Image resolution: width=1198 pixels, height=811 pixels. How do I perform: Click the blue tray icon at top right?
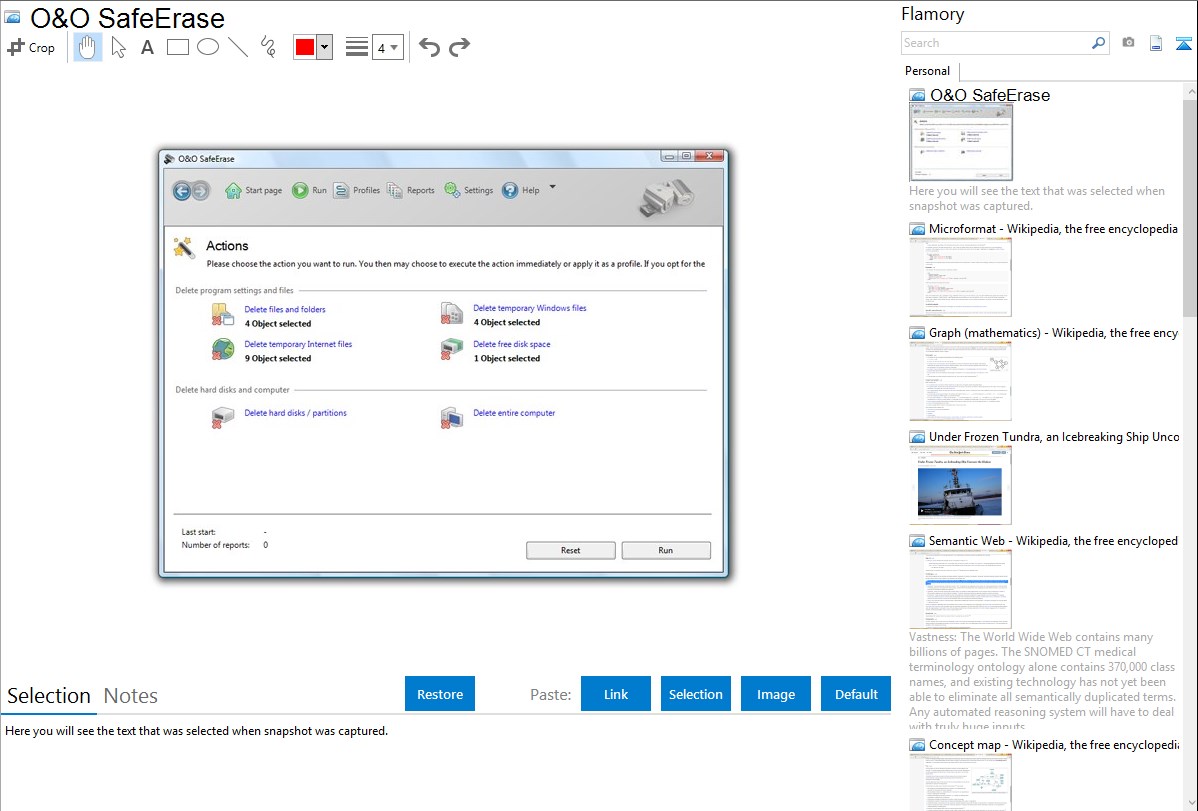coord(1183,43)
